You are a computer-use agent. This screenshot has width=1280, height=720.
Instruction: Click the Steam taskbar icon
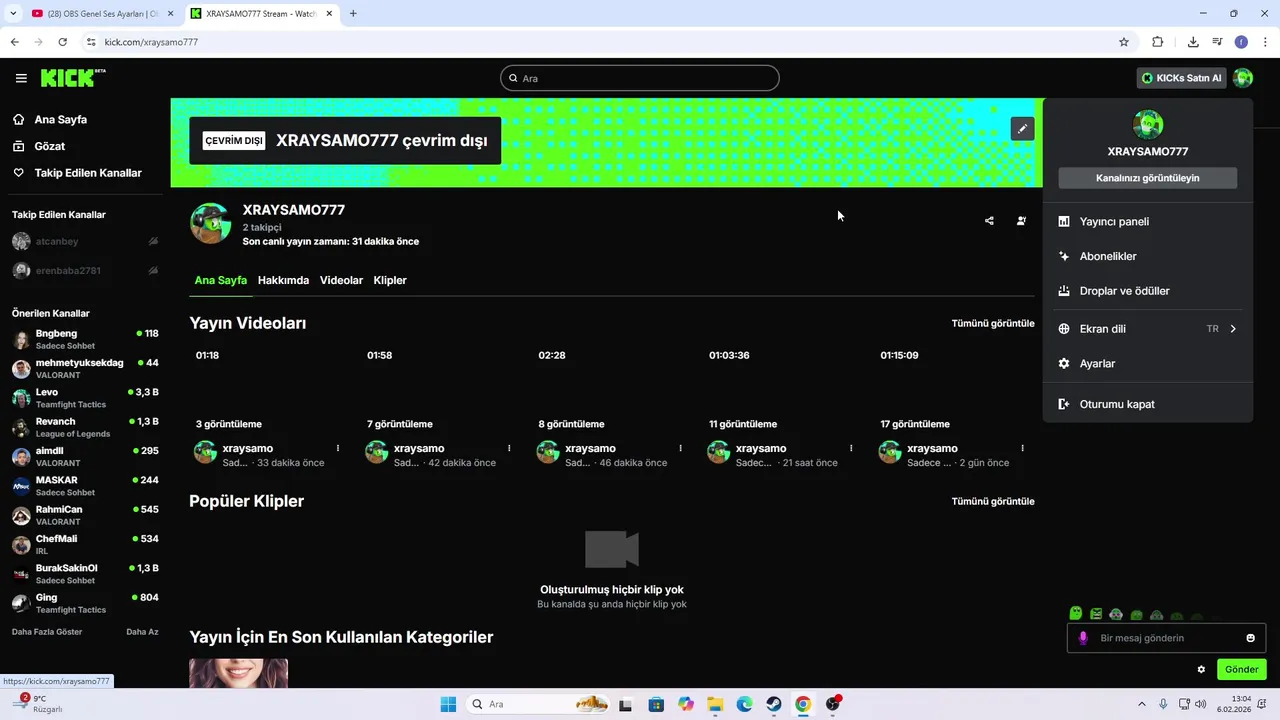click(774, 704)
